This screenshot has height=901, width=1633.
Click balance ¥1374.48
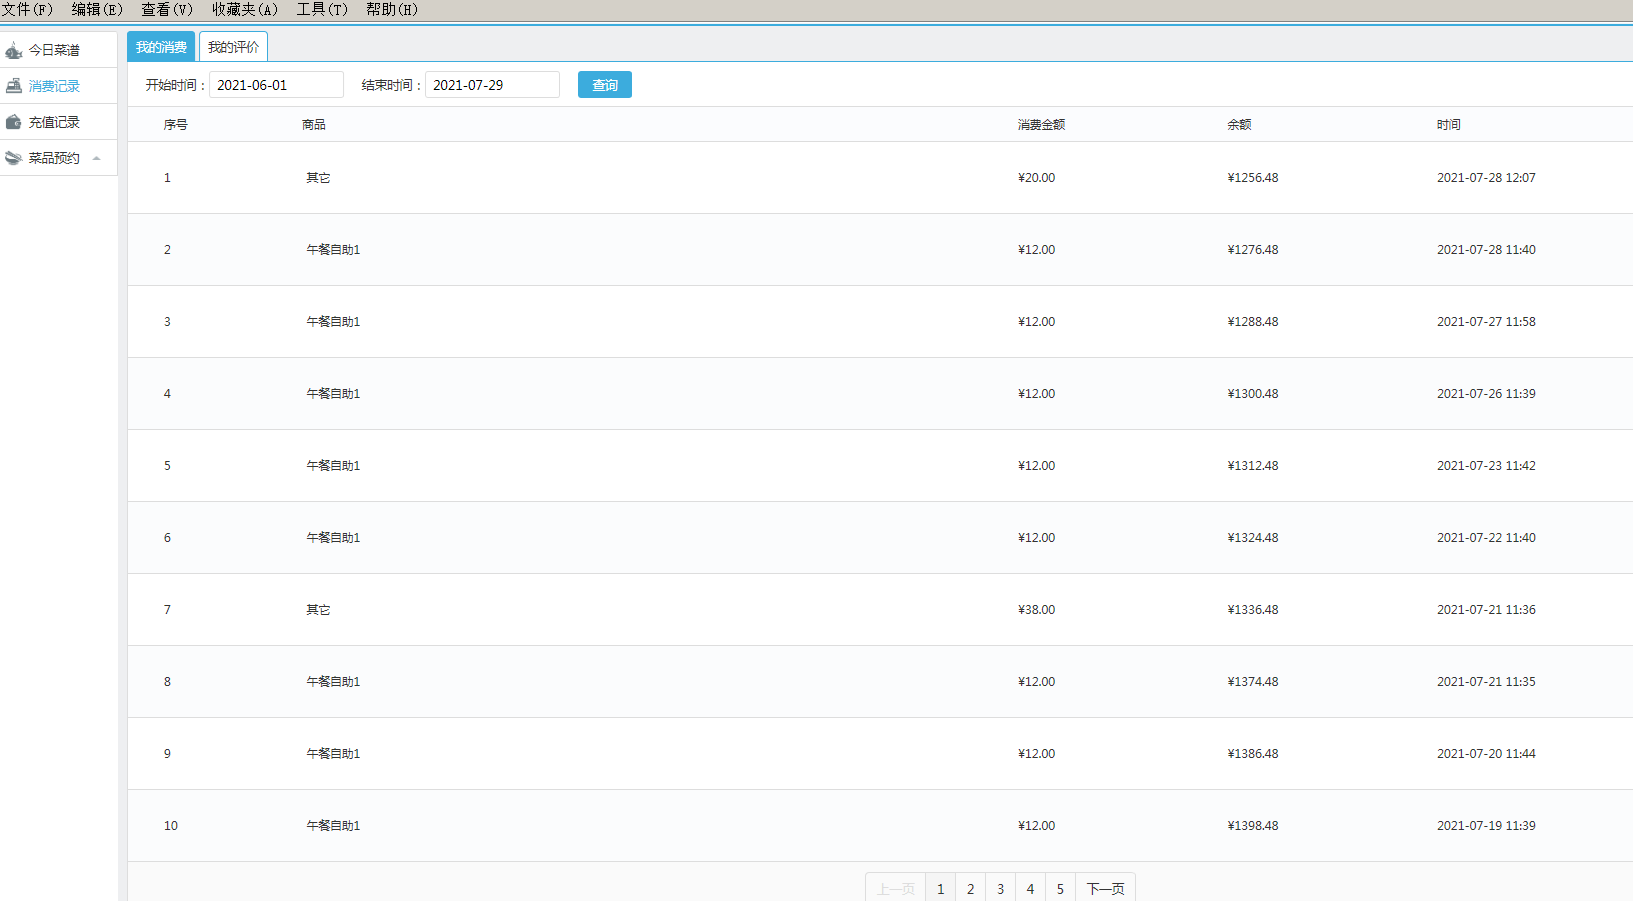point(1253,682)
